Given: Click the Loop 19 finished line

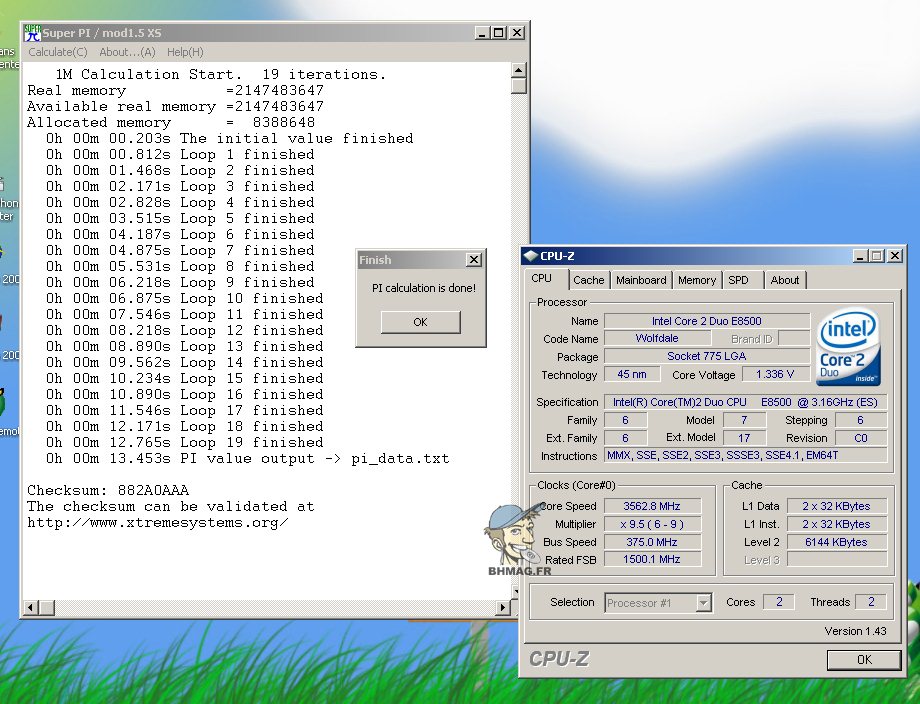Looking at the screenshot, I should (x=185, y=442).
